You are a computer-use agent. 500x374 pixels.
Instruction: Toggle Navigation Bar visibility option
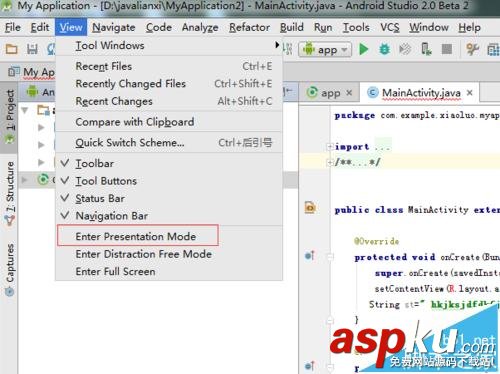[x=169, y=216]
